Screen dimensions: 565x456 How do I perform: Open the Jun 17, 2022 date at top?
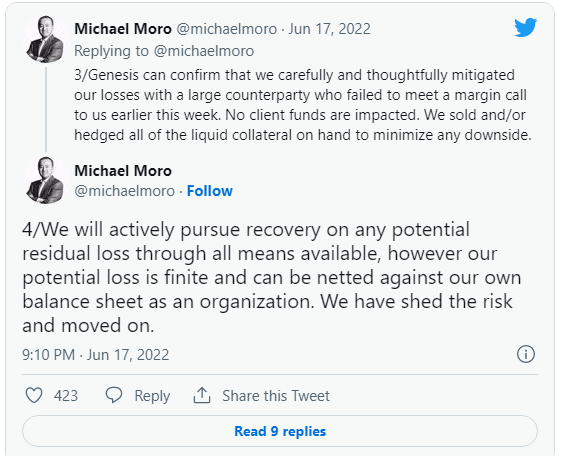click(x=329, y=29)
